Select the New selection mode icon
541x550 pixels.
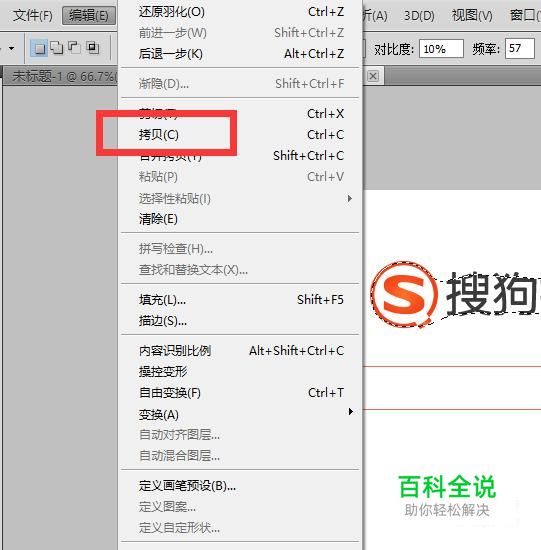pos(39,48)
